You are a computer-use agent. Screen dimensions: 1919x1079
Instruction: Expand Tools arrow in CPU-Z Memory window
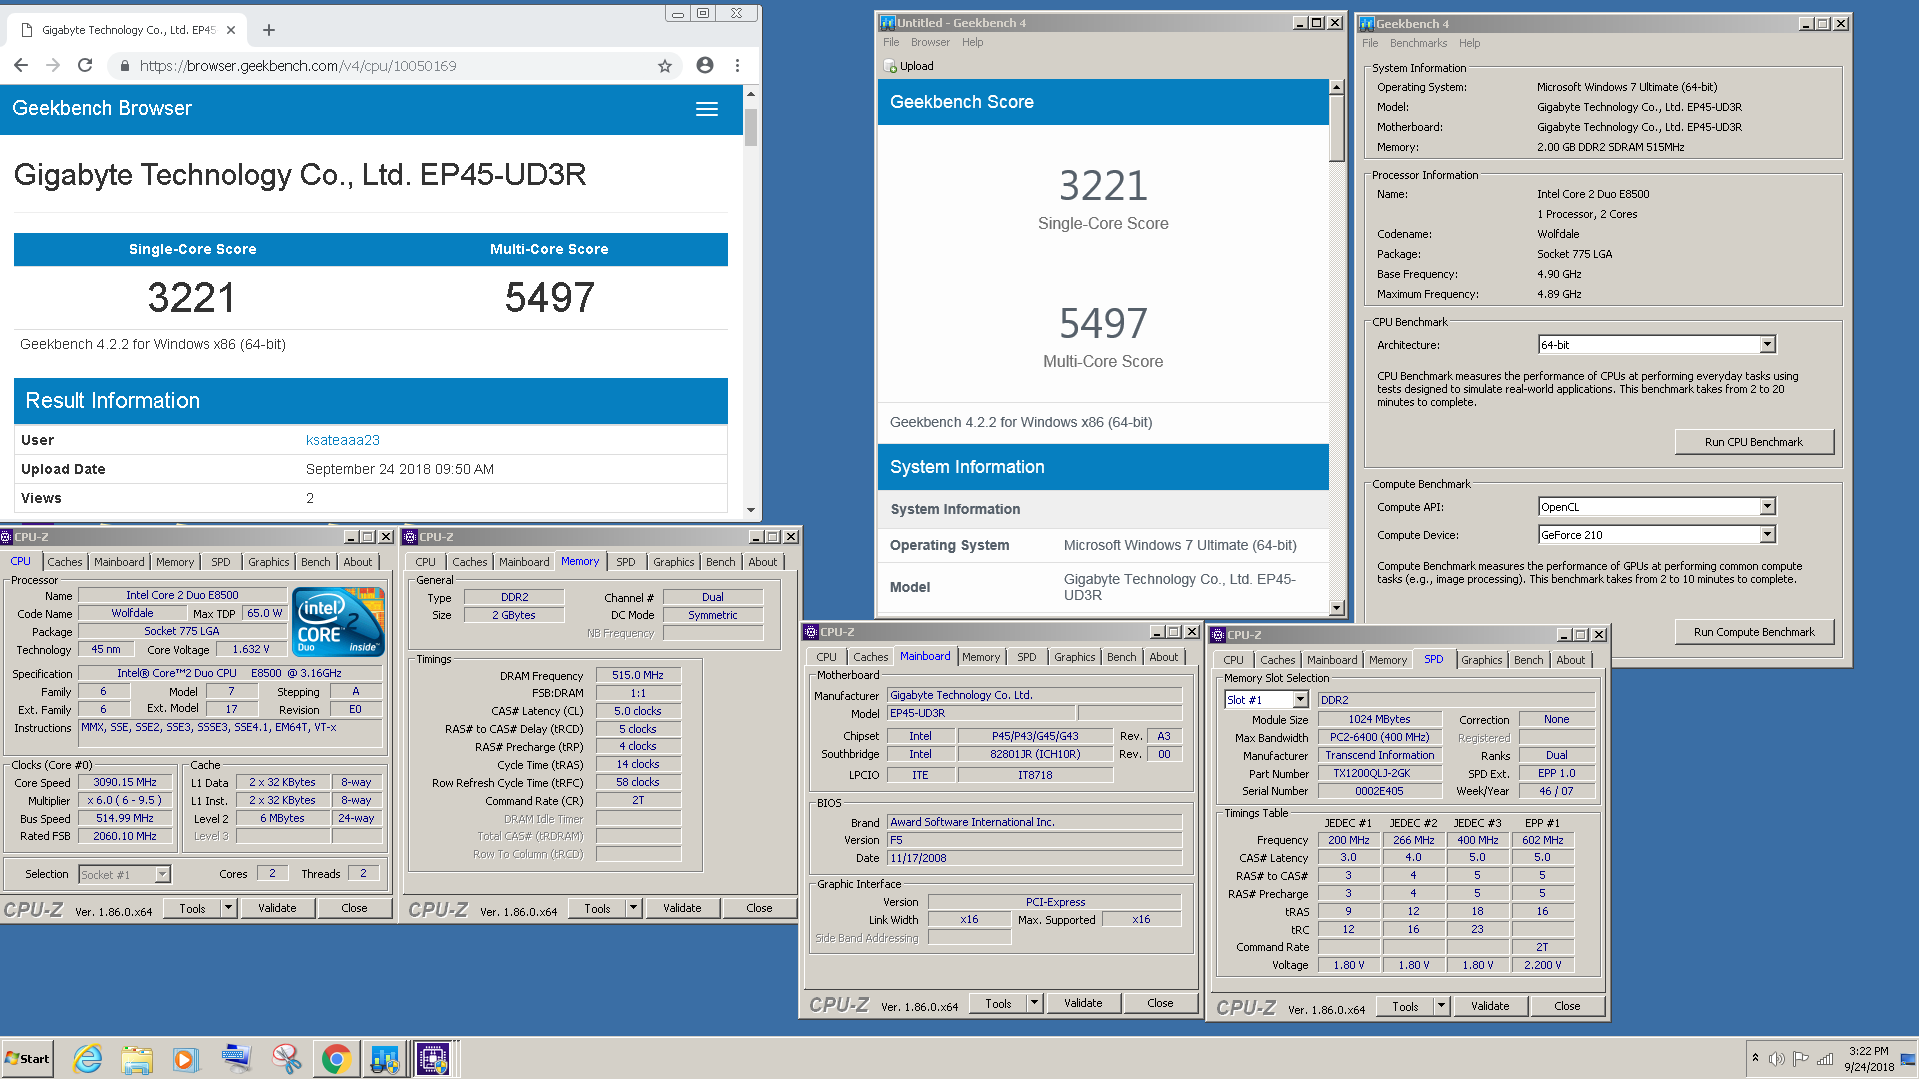pyautogui.click(x=633, y=908)
